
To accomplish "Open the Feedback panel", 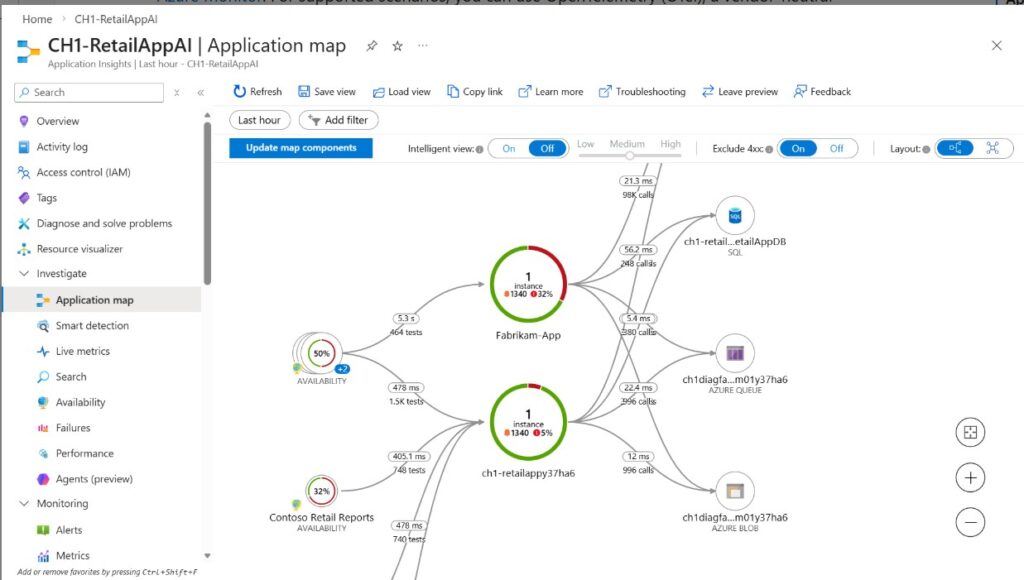I will [x=822, y=91].
